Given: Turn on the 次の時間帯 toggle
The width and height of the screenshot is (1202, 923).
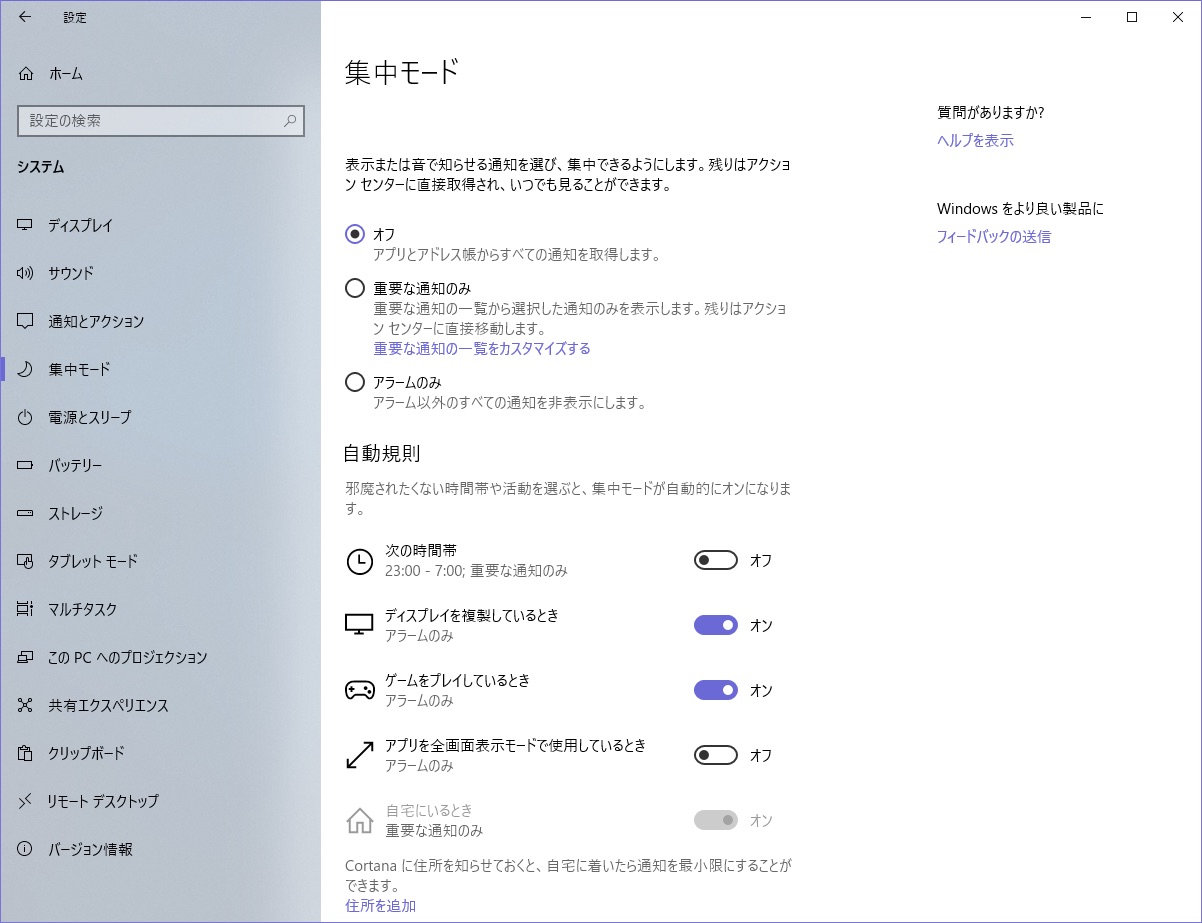Looking at the screenshot, I should [x=716, y=560].
